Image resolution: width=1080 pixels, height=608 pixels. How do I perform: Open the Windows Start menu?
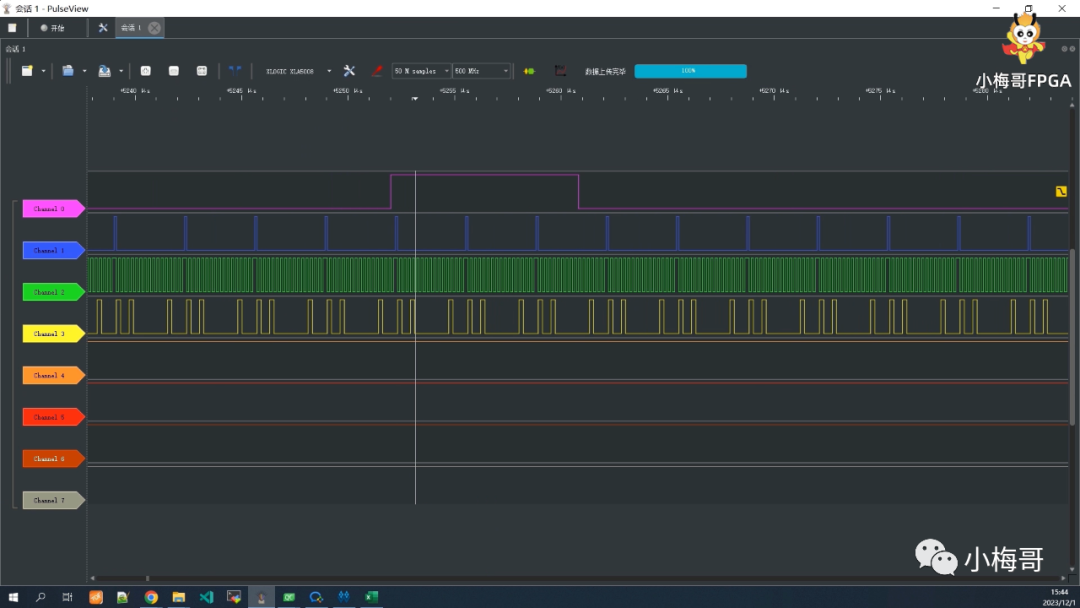[x=12, y=597]
